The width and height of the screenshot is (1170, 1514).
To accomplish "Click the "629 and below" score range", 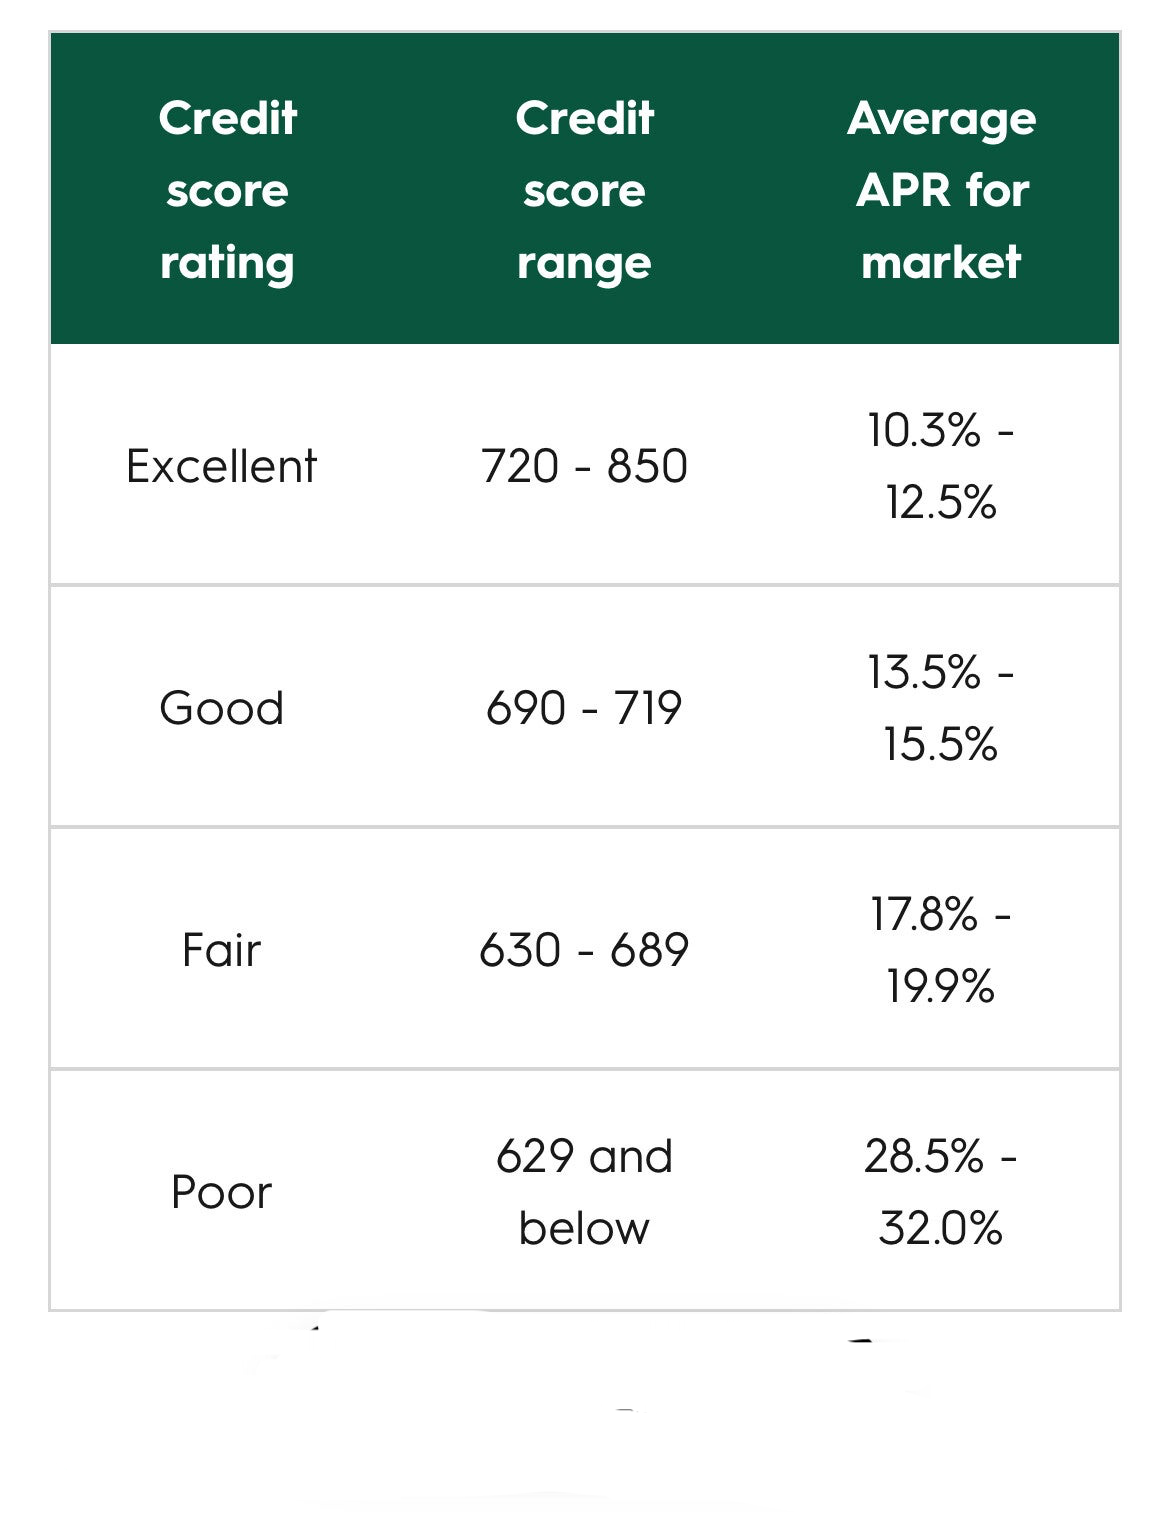I will coord(585,1192).
